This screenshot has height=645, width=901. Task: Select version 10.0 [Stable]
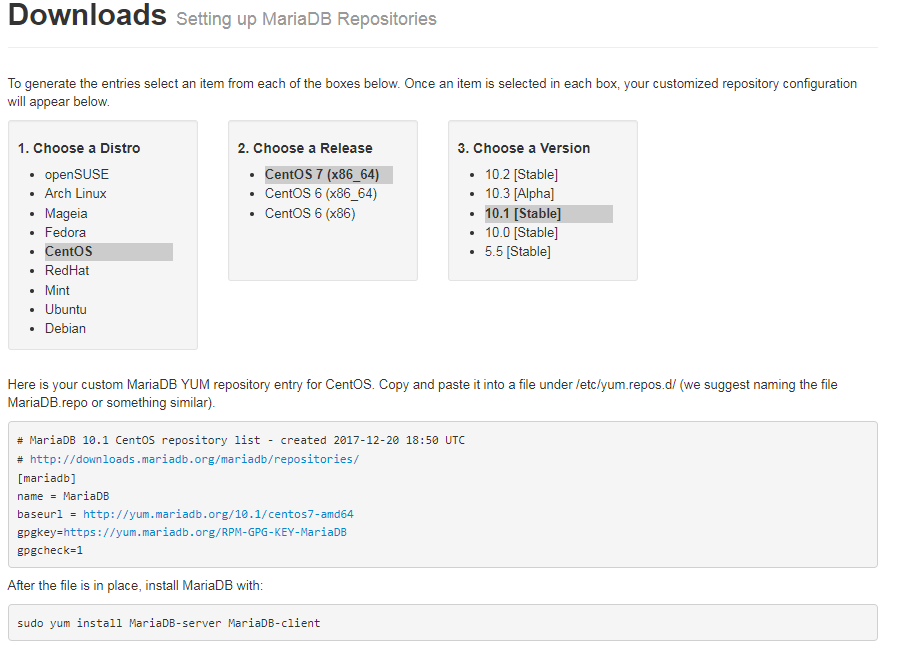click(x=521, y=232)
